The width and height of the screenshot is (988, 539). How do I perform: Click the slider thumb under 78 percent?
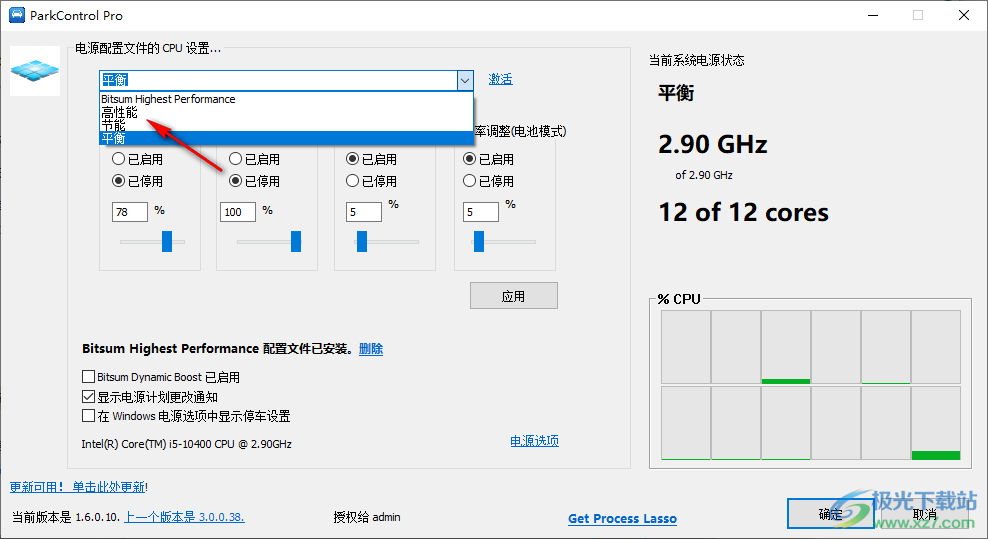click(x=167, y=241)
